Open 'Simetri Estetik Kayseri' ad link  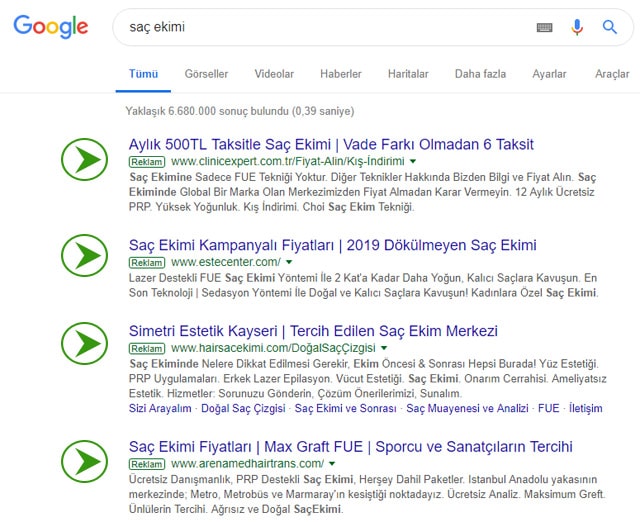click(x=313, y=331)
